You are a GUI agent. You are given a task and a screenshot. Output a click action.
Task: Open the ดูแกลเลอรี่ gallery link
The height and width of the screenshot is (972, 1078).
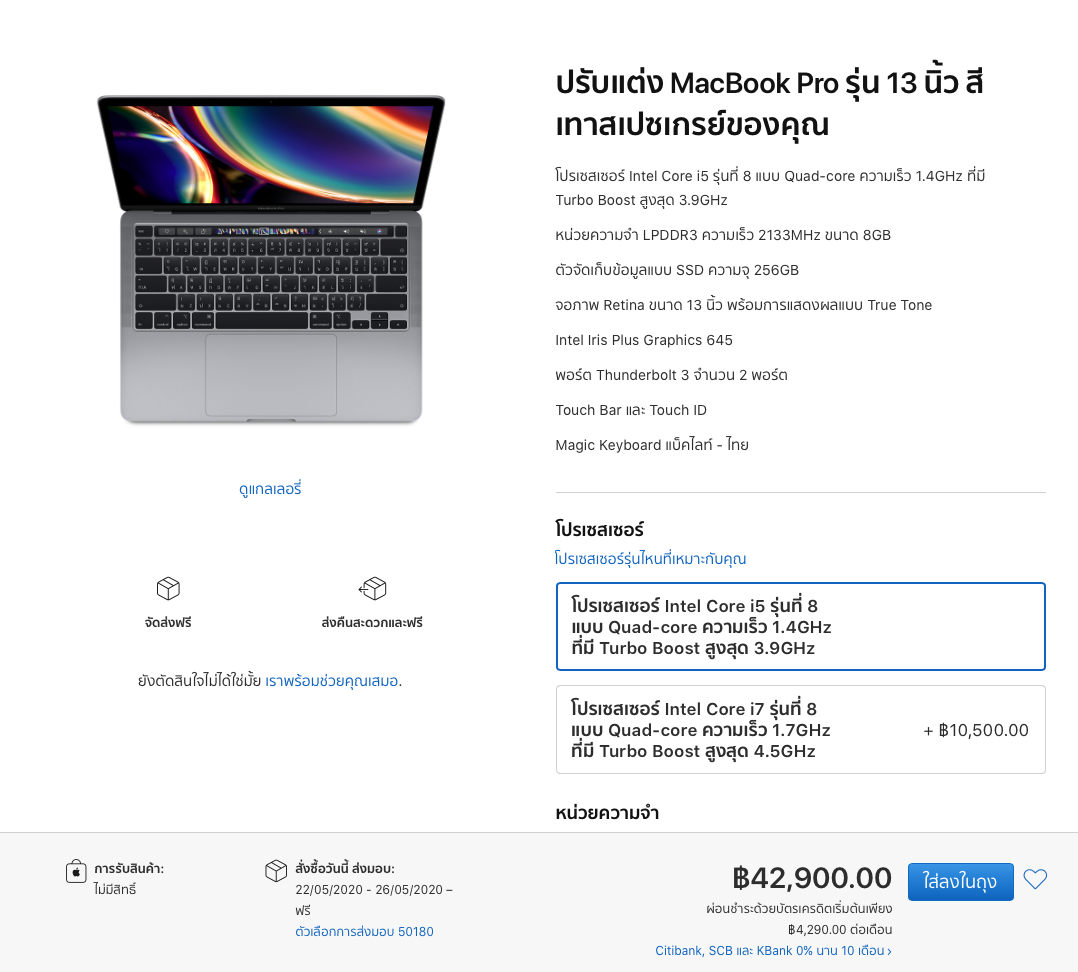pos(270,489)
